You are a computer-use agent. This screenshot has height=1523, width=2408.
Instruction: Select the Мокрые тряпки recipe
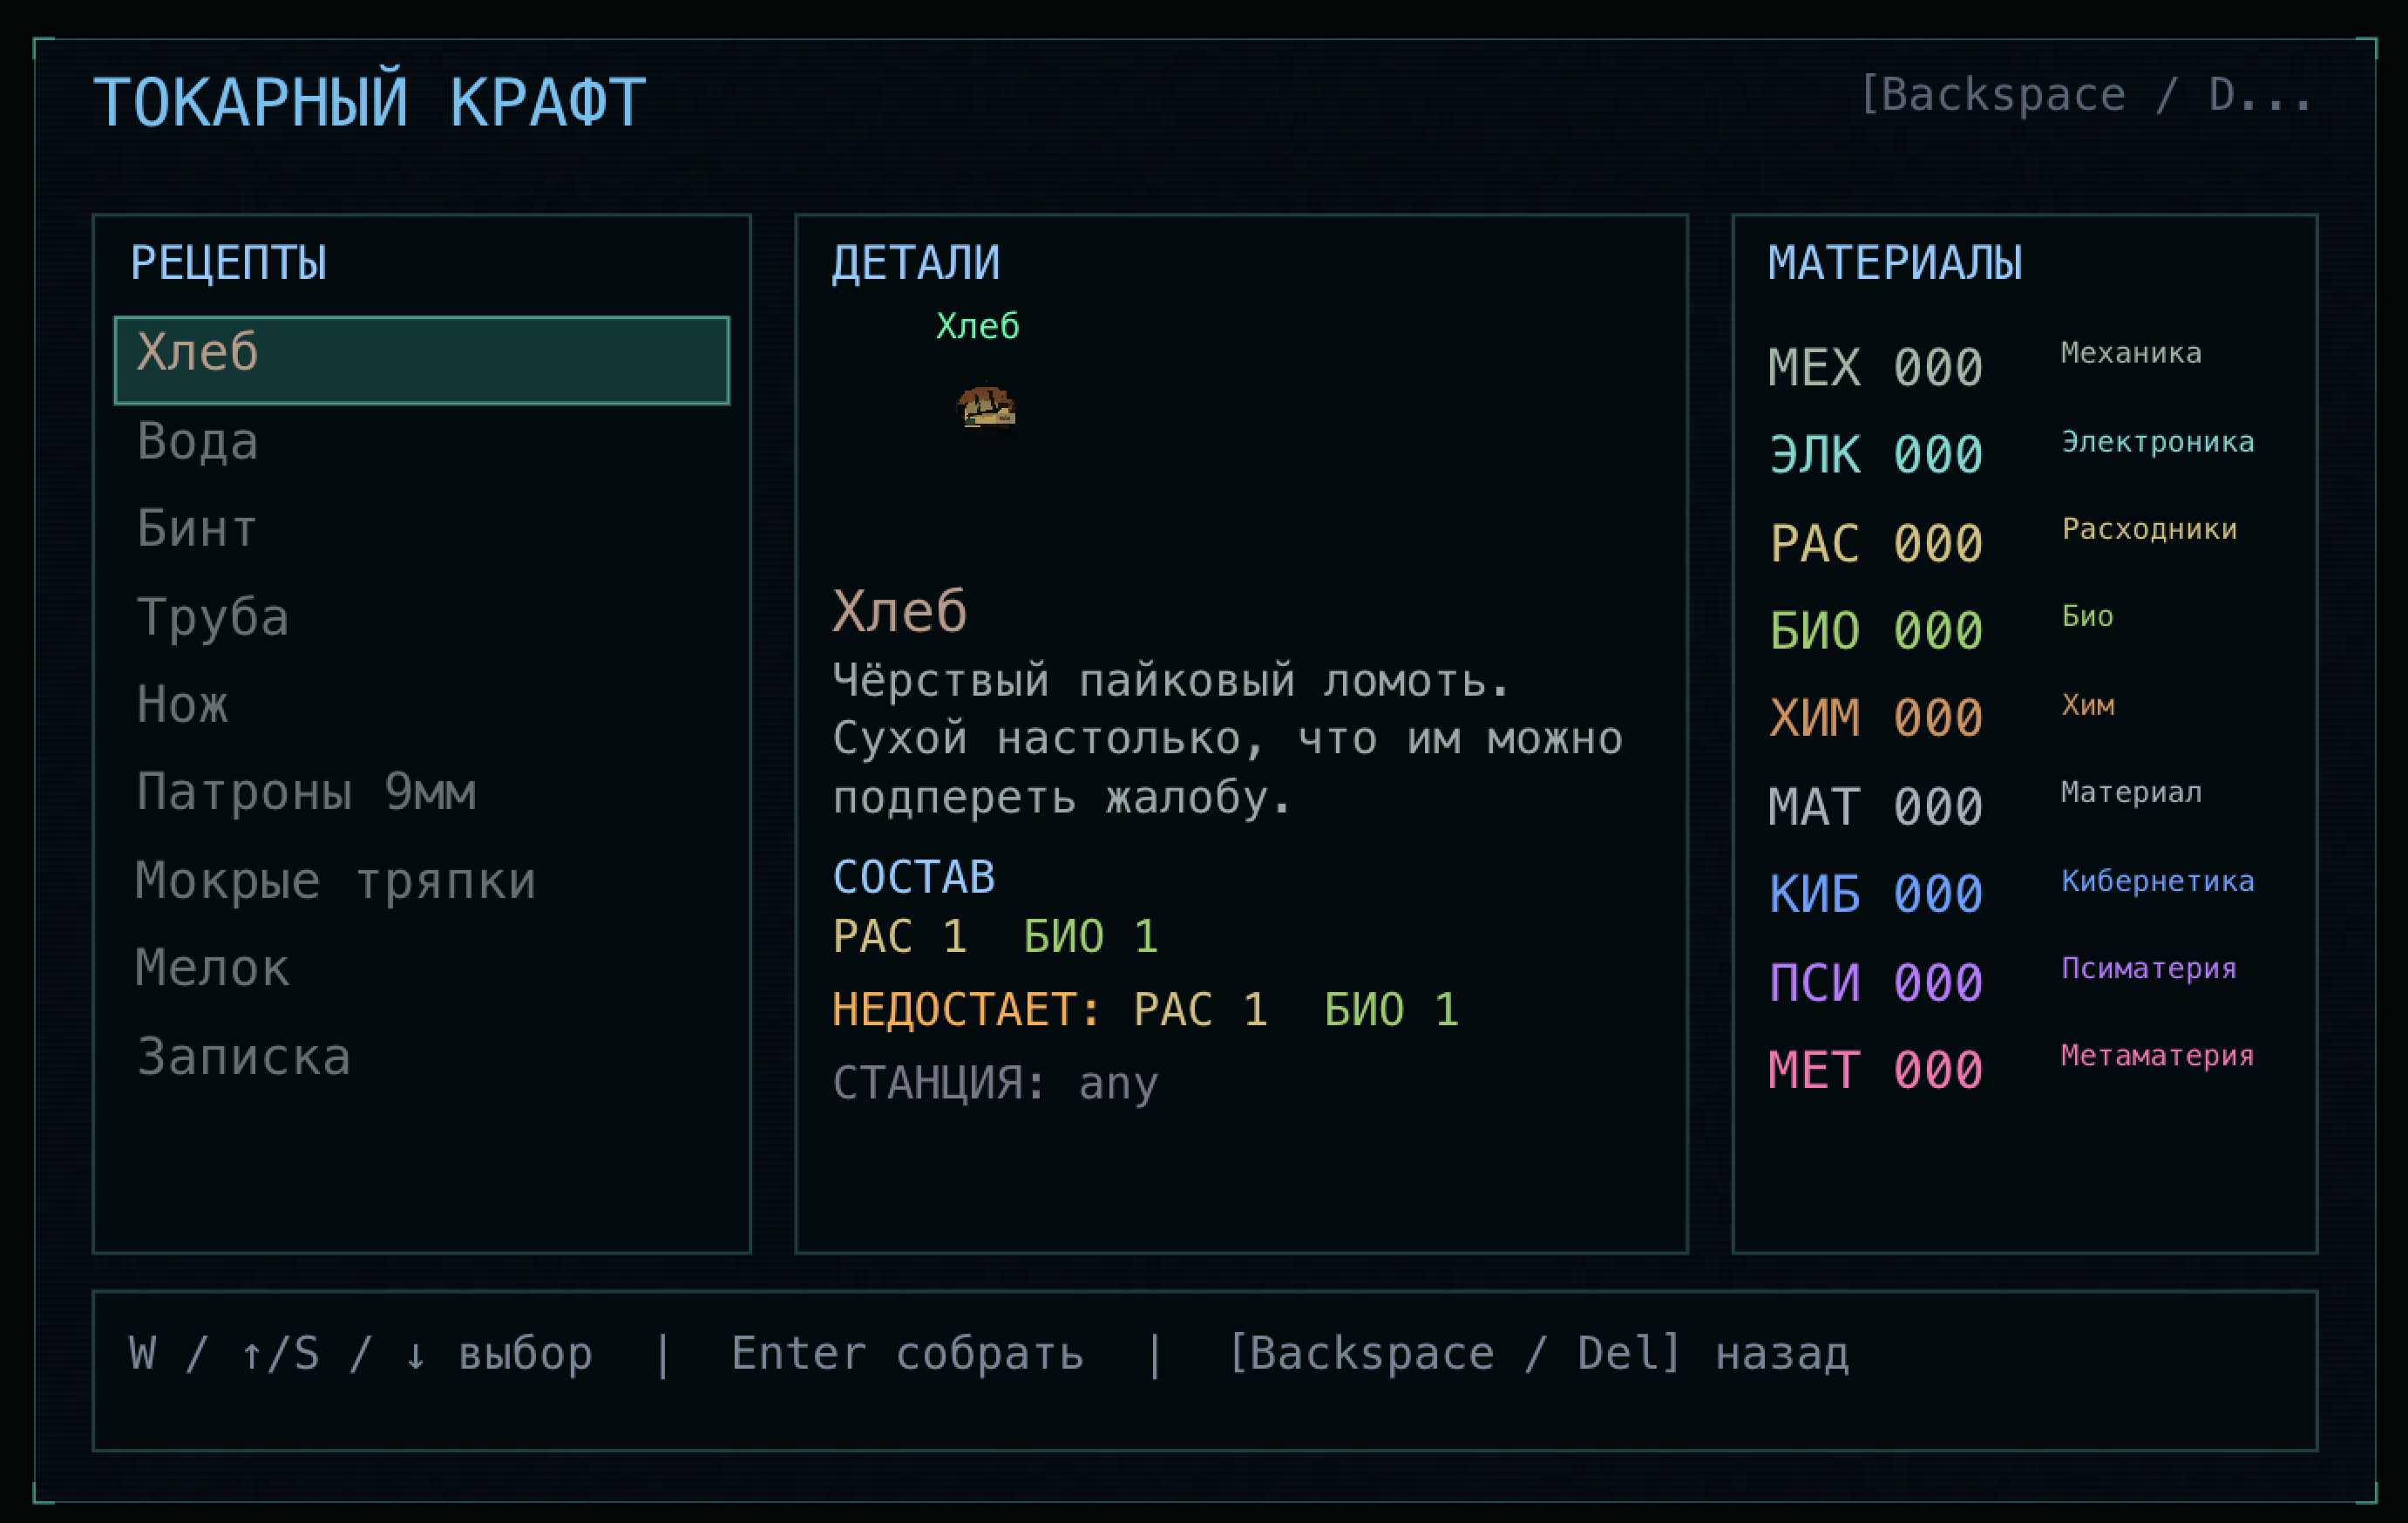tap(422, 881)
